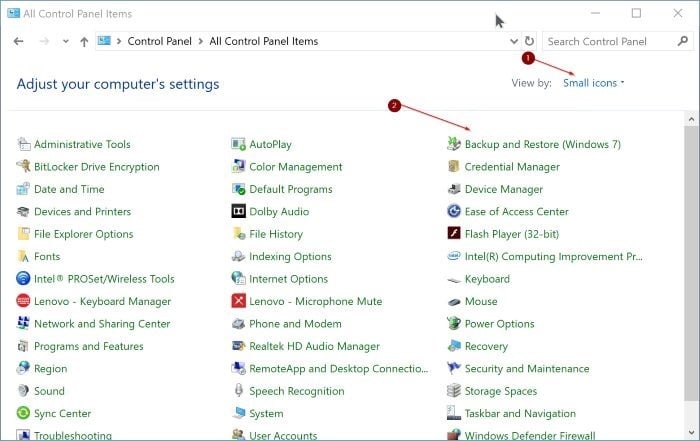Click the vertical scrollbar thumb
The image size is (700, 441).
691,263
